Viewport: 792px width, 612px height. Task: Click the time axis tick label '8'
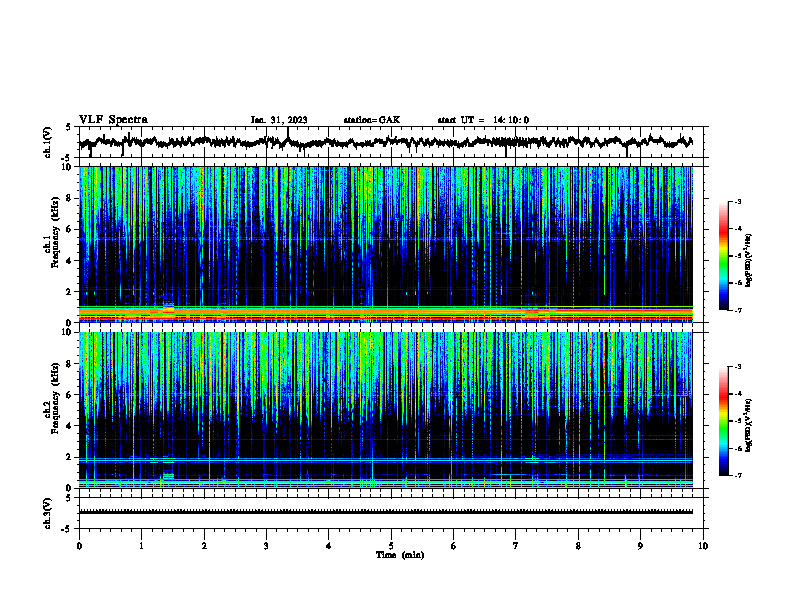coord(578,546)
